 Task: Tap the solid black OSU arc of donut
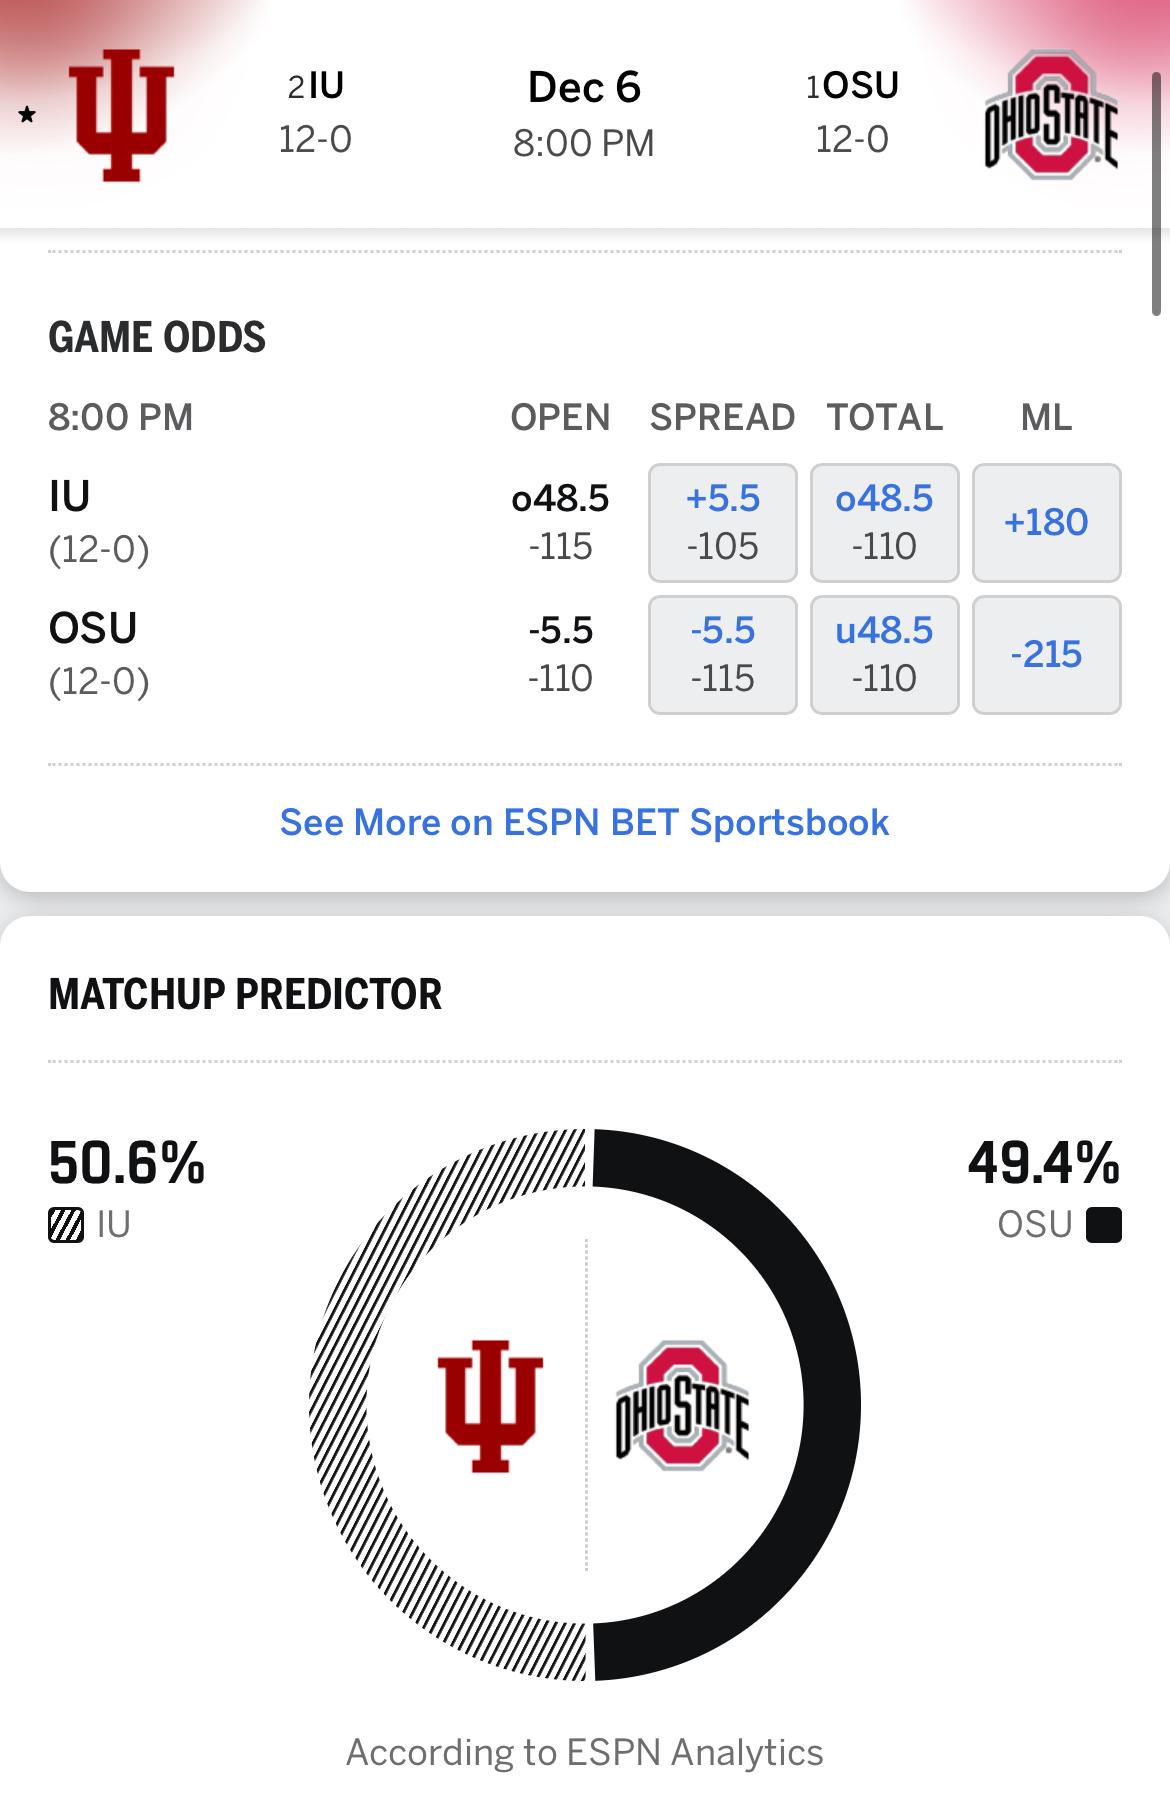(x=831, y=1404)
